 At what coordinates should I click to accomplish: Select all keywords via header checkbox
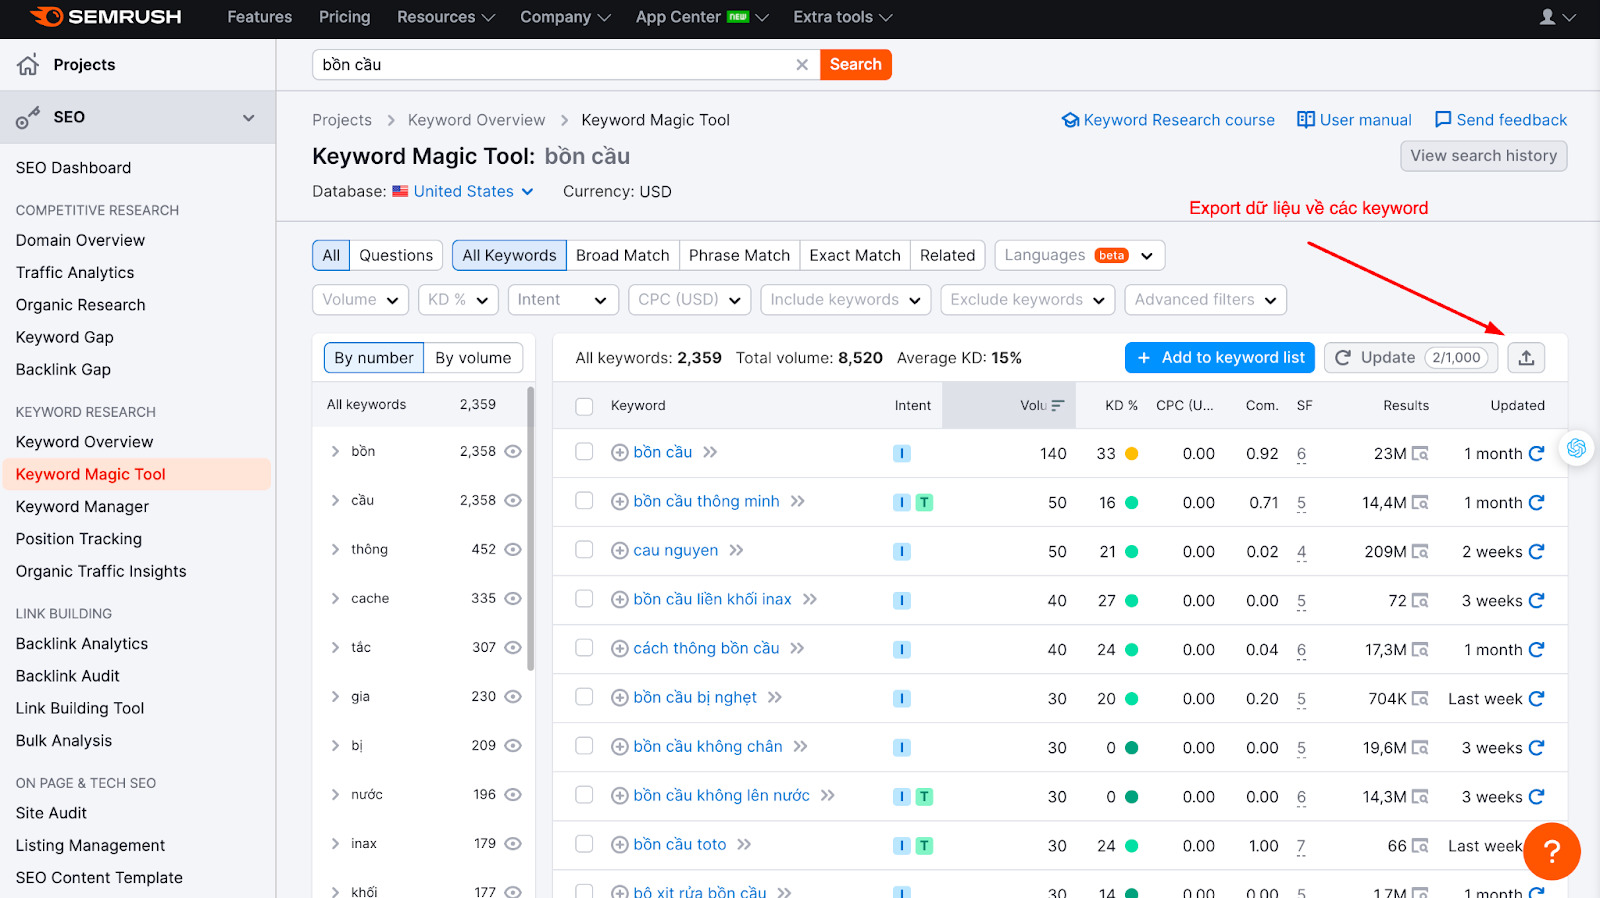(585, 406)
